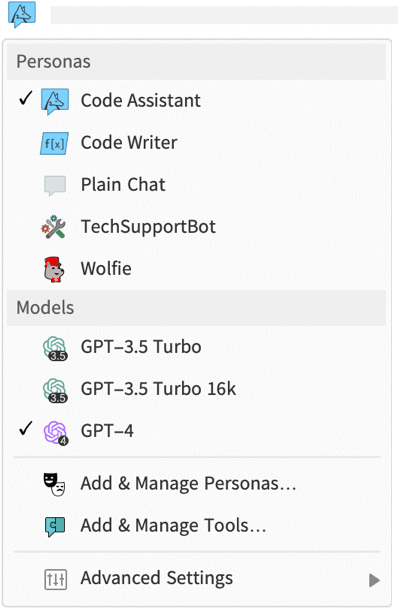Open Add & Manage Personas…
The image size is (399, 611).
pos(196,484)
